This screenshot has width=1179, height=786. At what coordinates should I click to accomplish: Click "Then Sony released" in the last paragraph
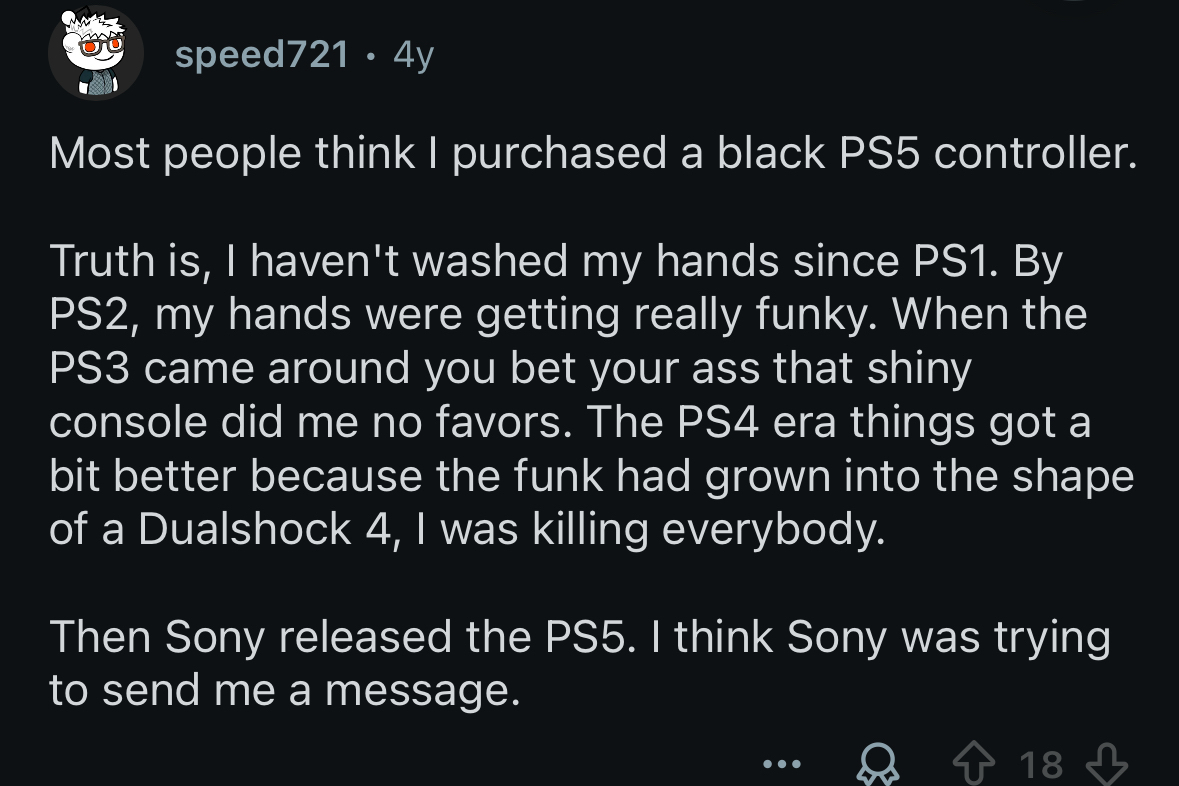[233, 637]
